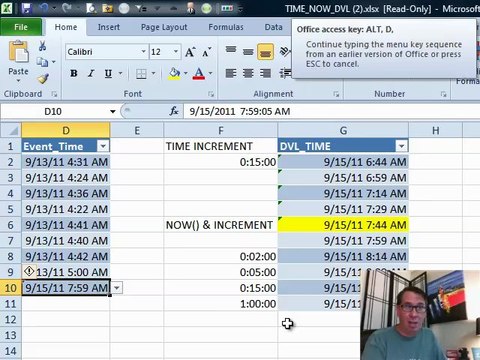The height and width of the screenshot is (360, 480).
Task: Switch to the Page Layout tab
Action: (x=164, y=27)
